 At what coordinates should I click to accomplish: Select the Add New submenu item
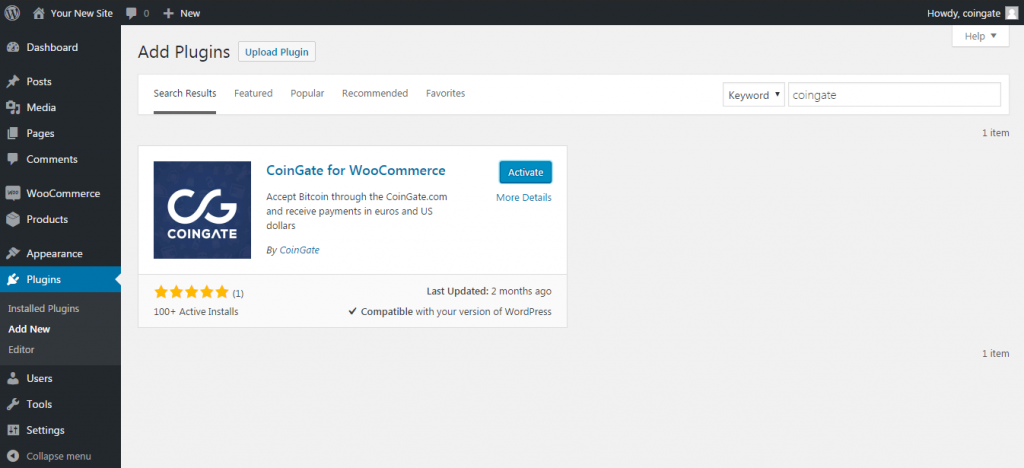(29, 330)
